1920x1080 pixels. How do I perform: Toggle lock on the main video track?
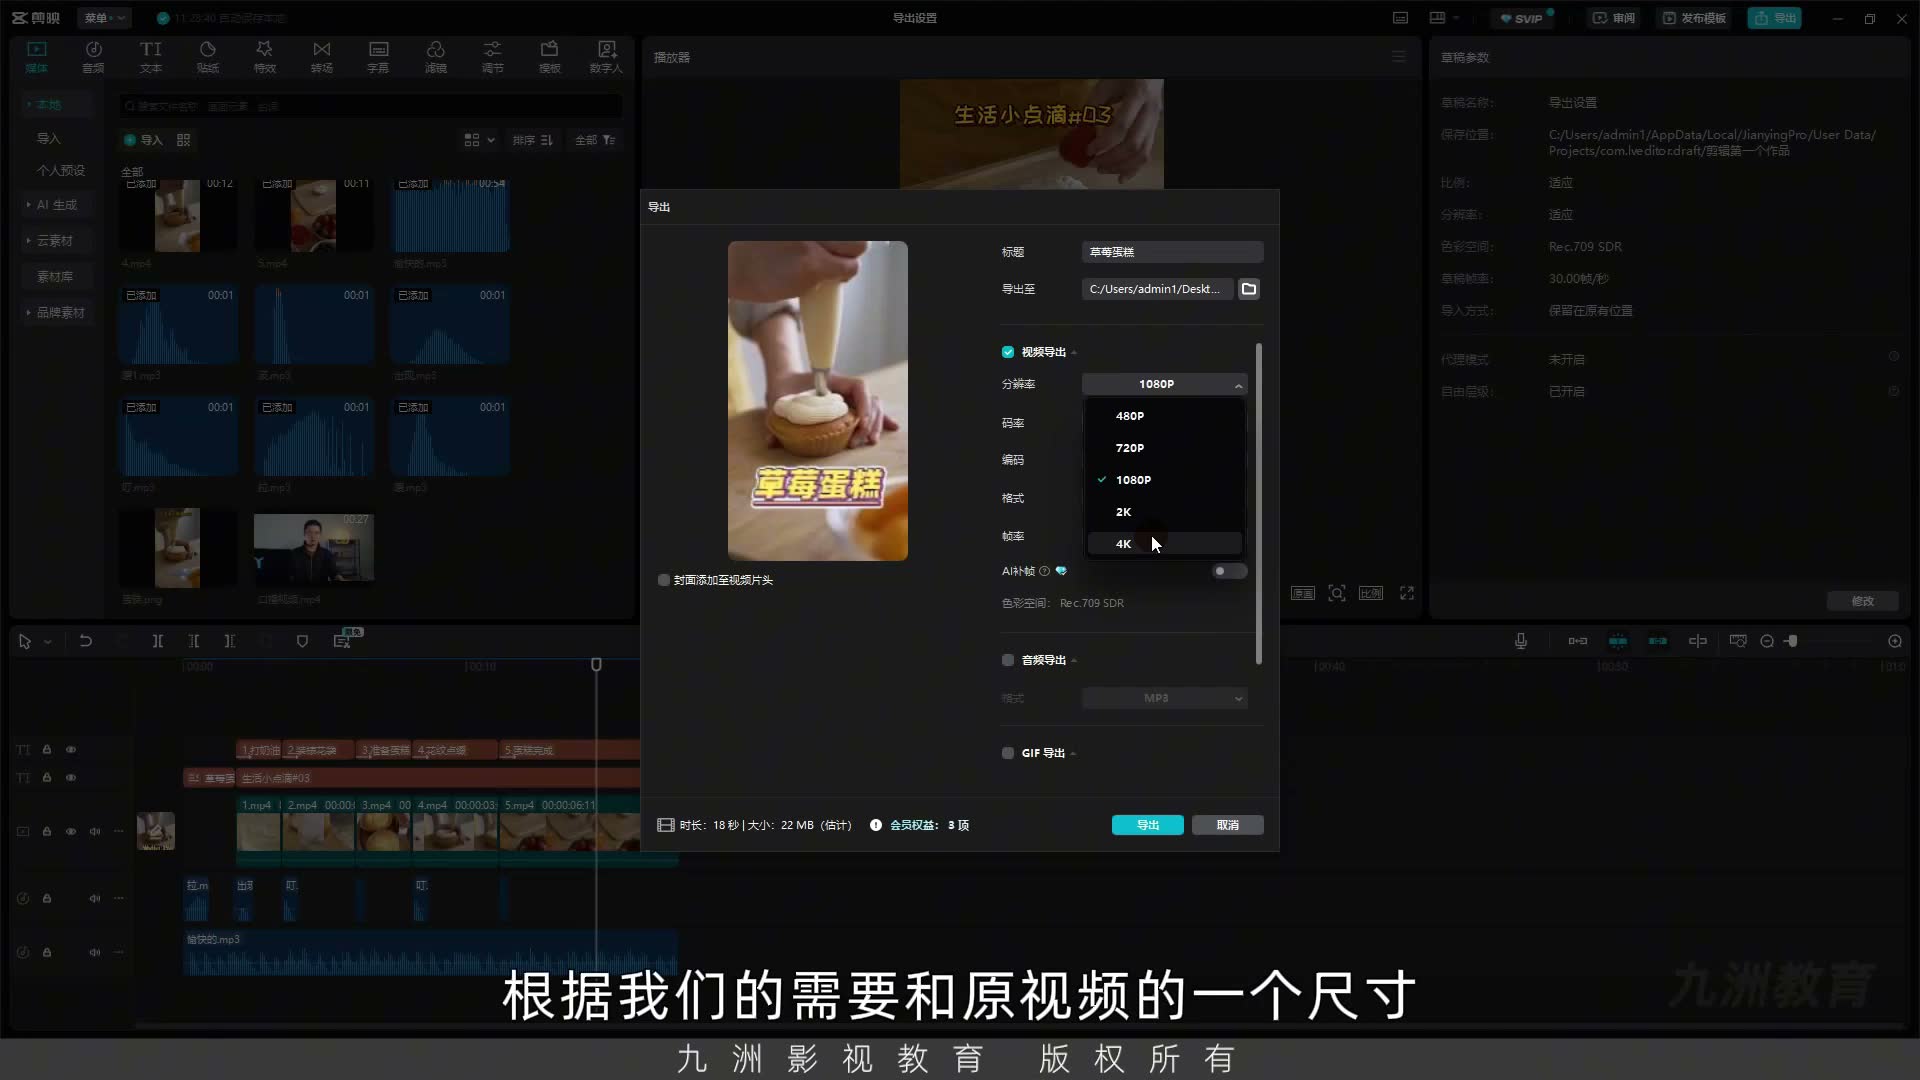pyautogui.click(x=47, y=831)
